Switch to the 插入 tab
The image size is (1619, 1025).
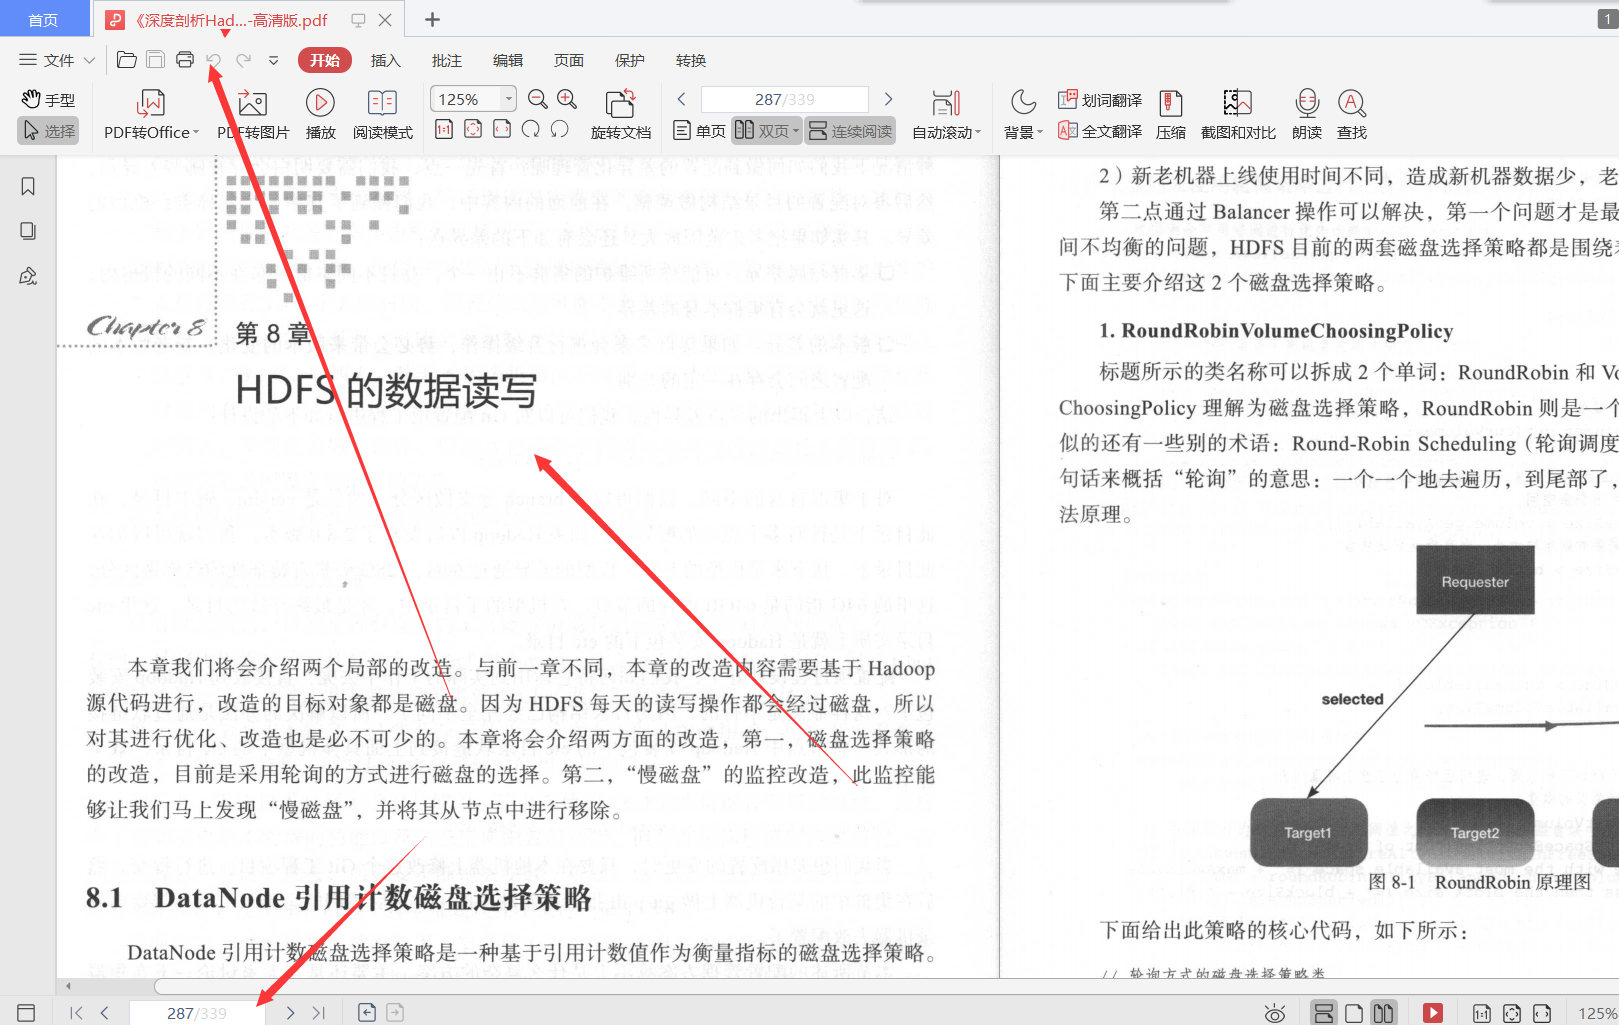point(385,60)
